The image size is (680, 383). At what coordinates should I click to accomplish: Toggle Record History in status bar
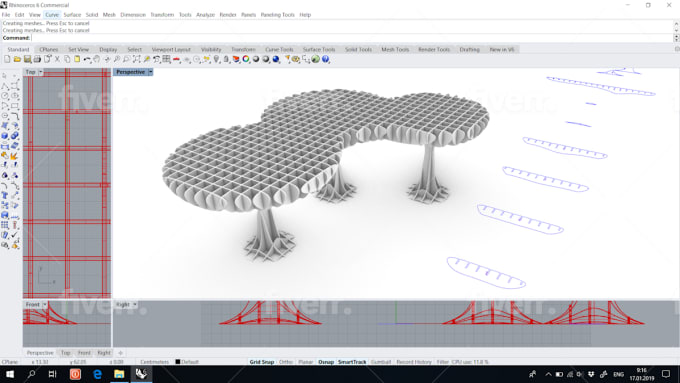point(414,362)
